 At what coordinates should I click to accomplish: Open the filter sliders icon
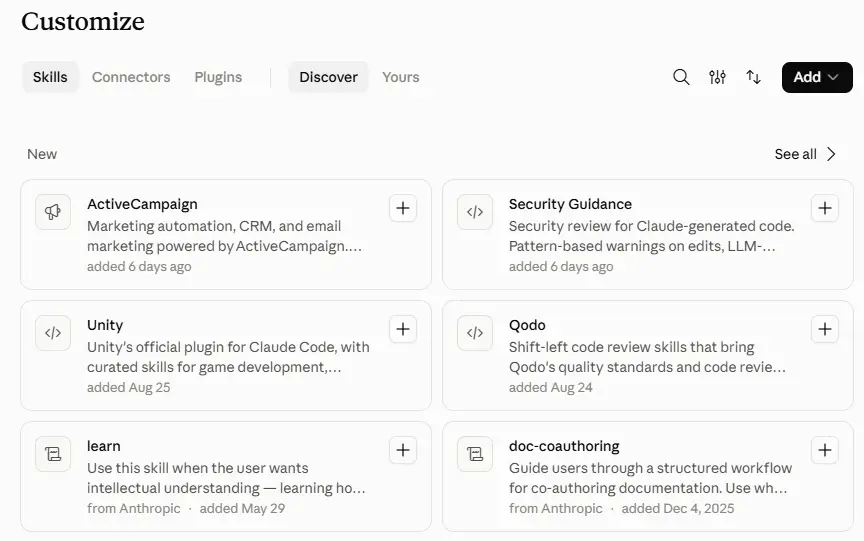pos(717,77)
